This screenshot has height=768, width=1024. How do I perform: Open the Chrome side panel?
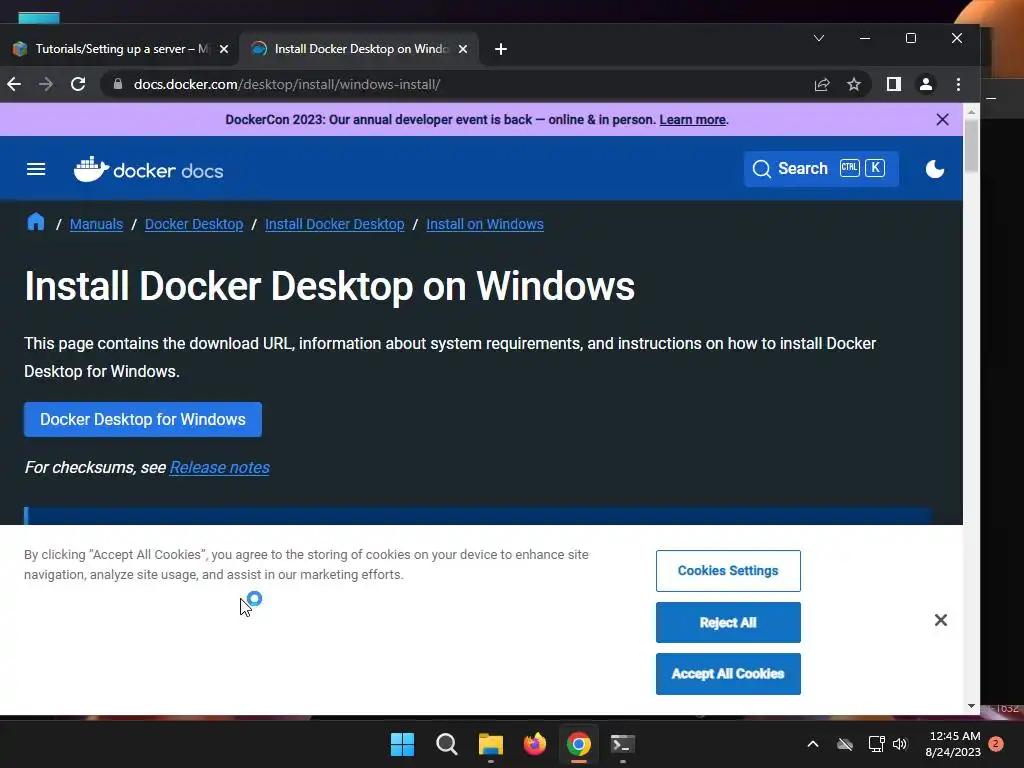tap(893, 84)
